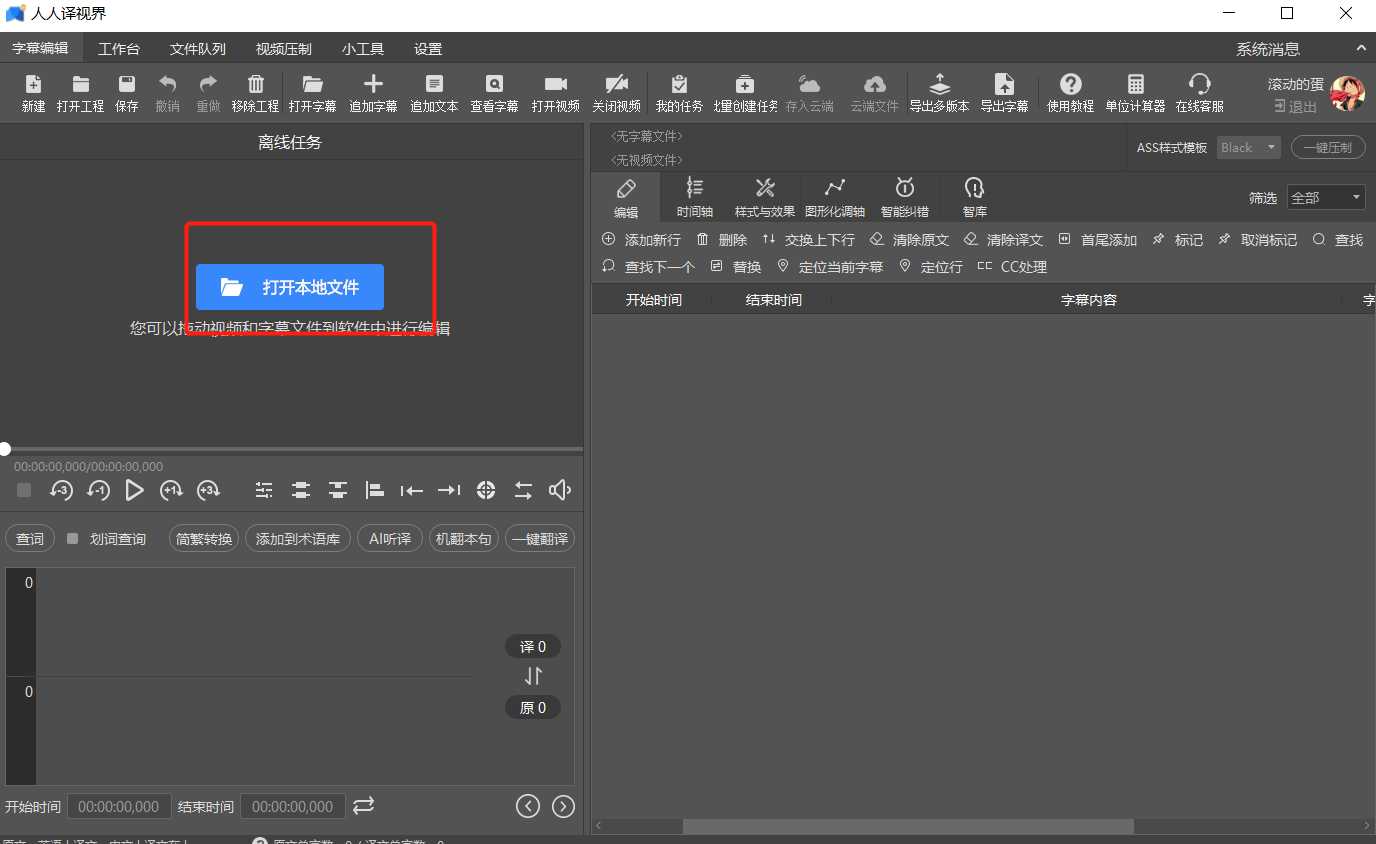Open the ASS样式模板 Black dropdown

coord(1249,147)
